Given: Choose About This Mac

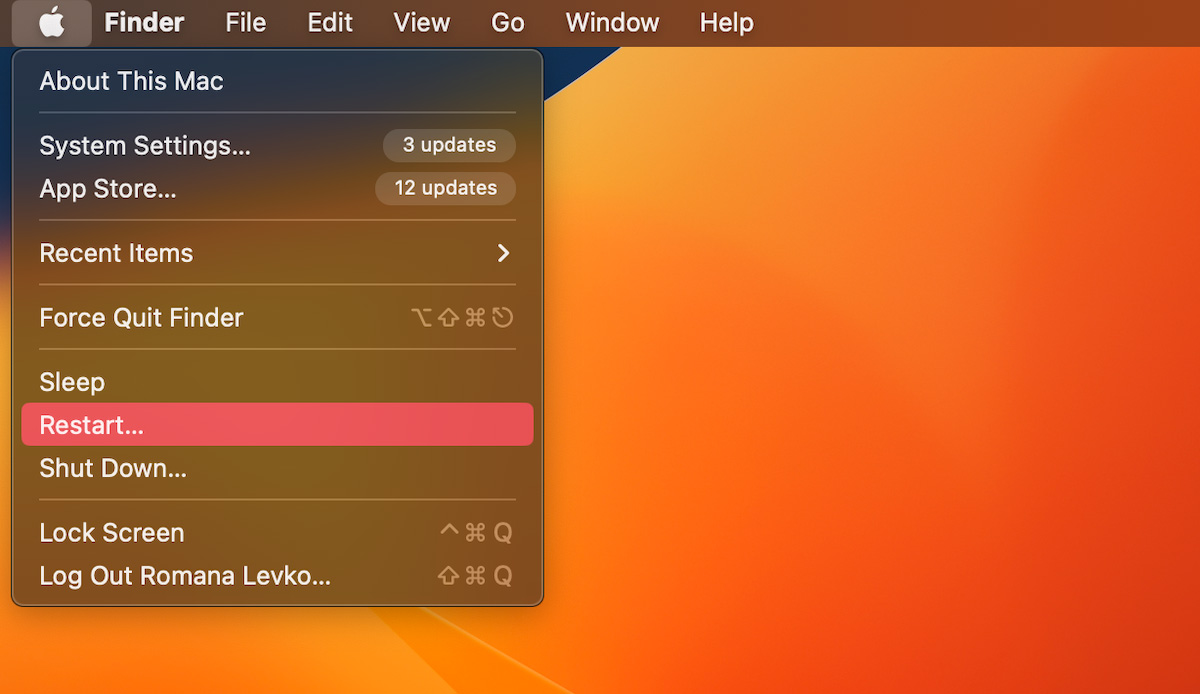Looking at the screenshot, I should 277,81.
